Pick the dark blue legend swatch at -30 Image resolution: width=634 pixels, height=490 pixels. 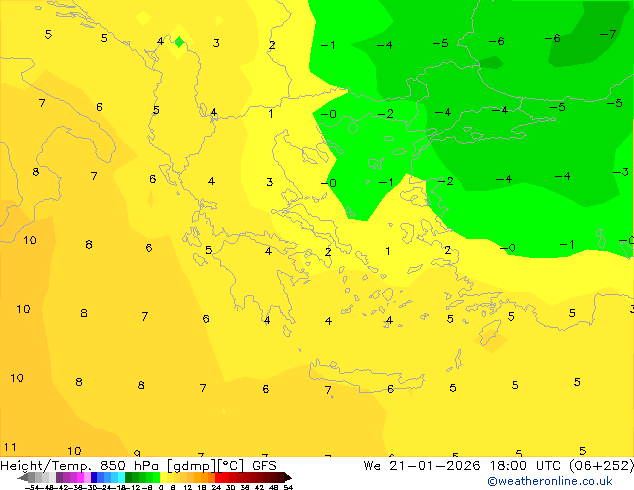[x=94, y=477]
